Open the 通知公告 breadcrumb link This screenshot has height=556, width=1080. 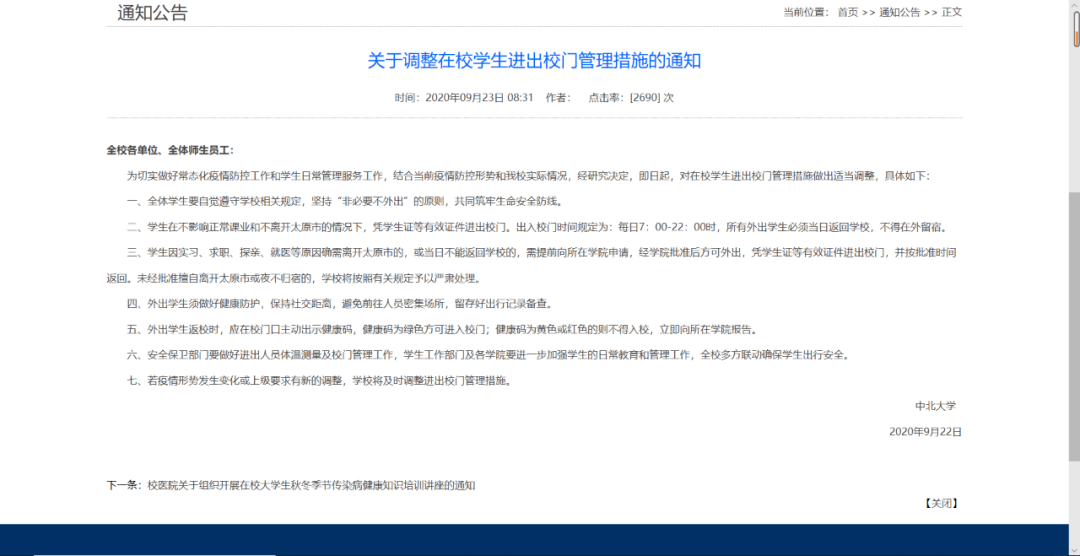(900, 12)
